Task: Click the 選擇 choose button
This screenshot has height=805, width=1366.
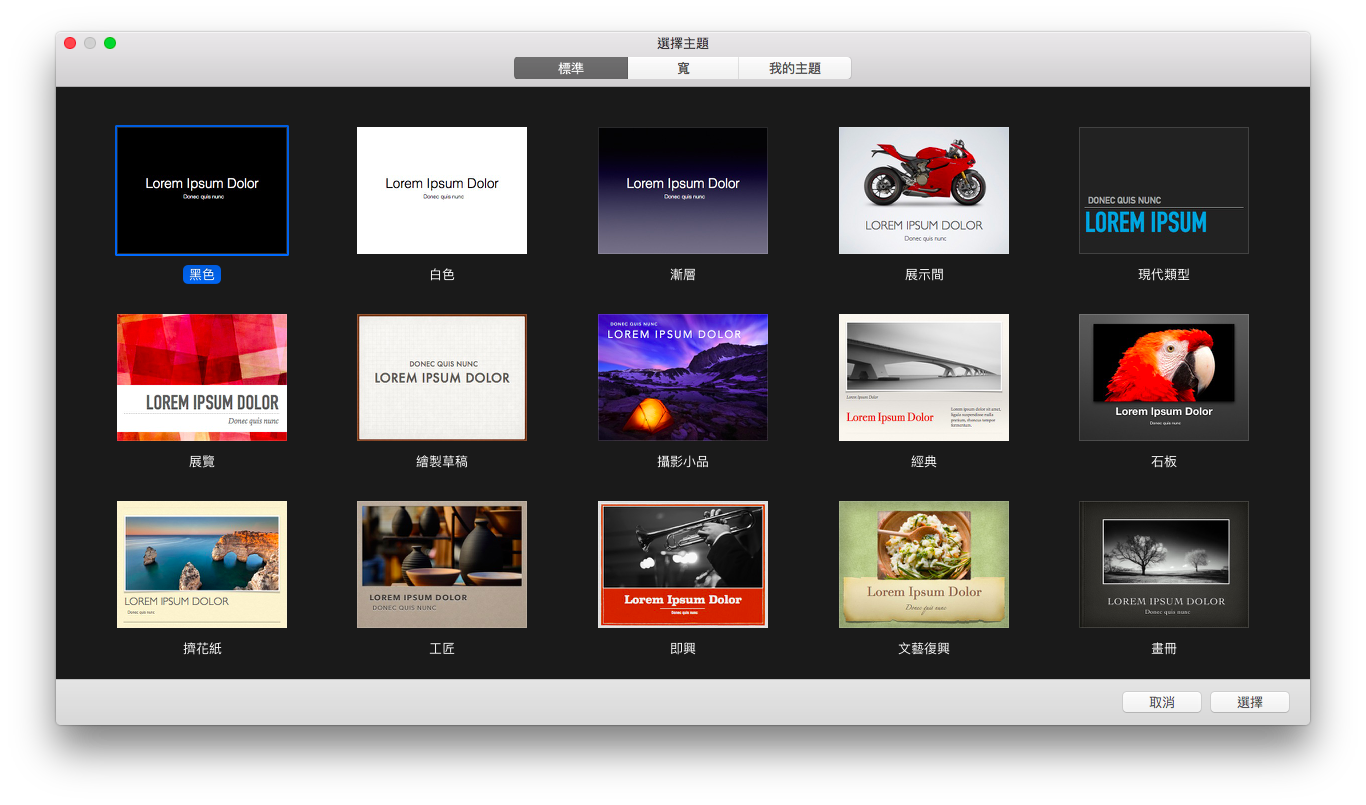Action: pos(1250,702)
